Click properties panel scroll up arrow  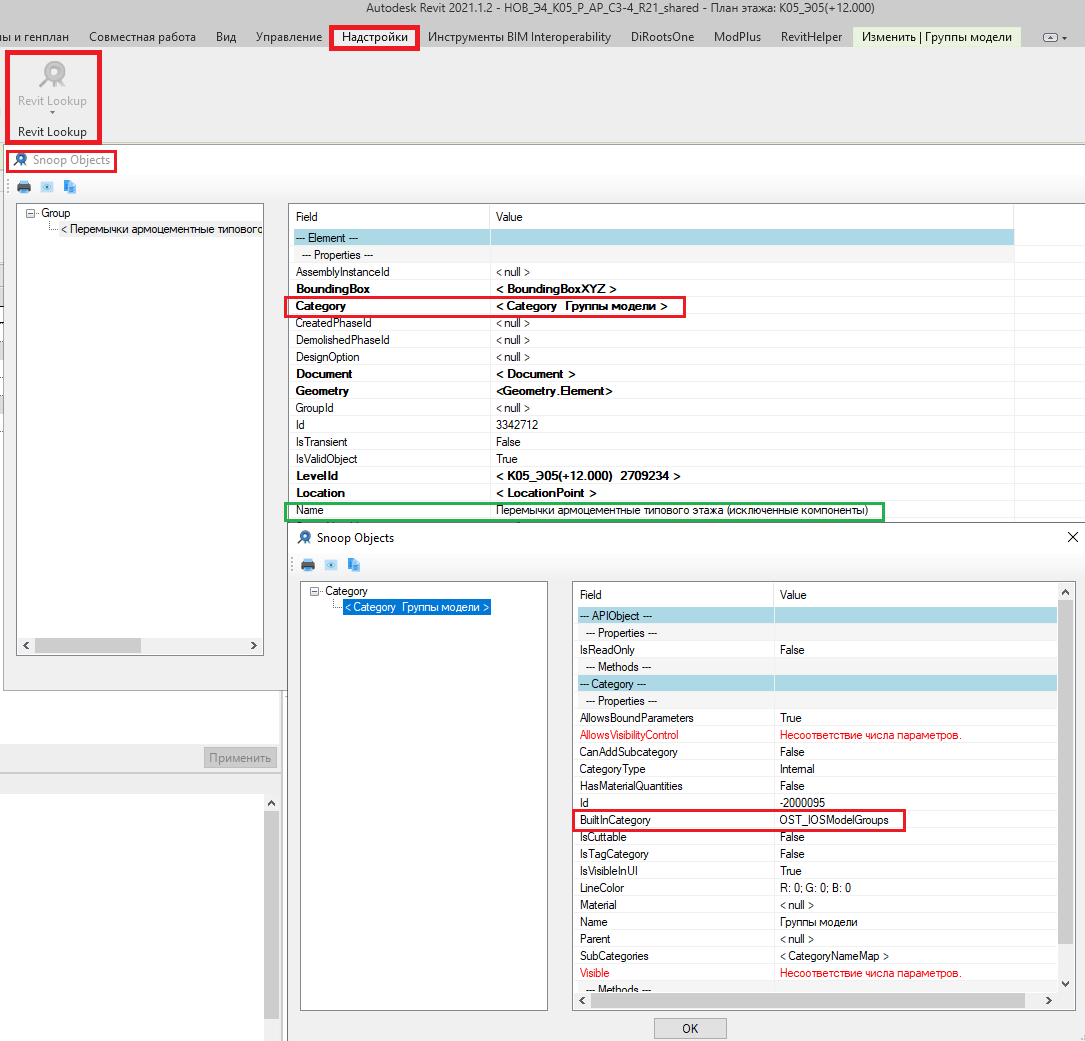pyautogui.click(x=271, y=804)
